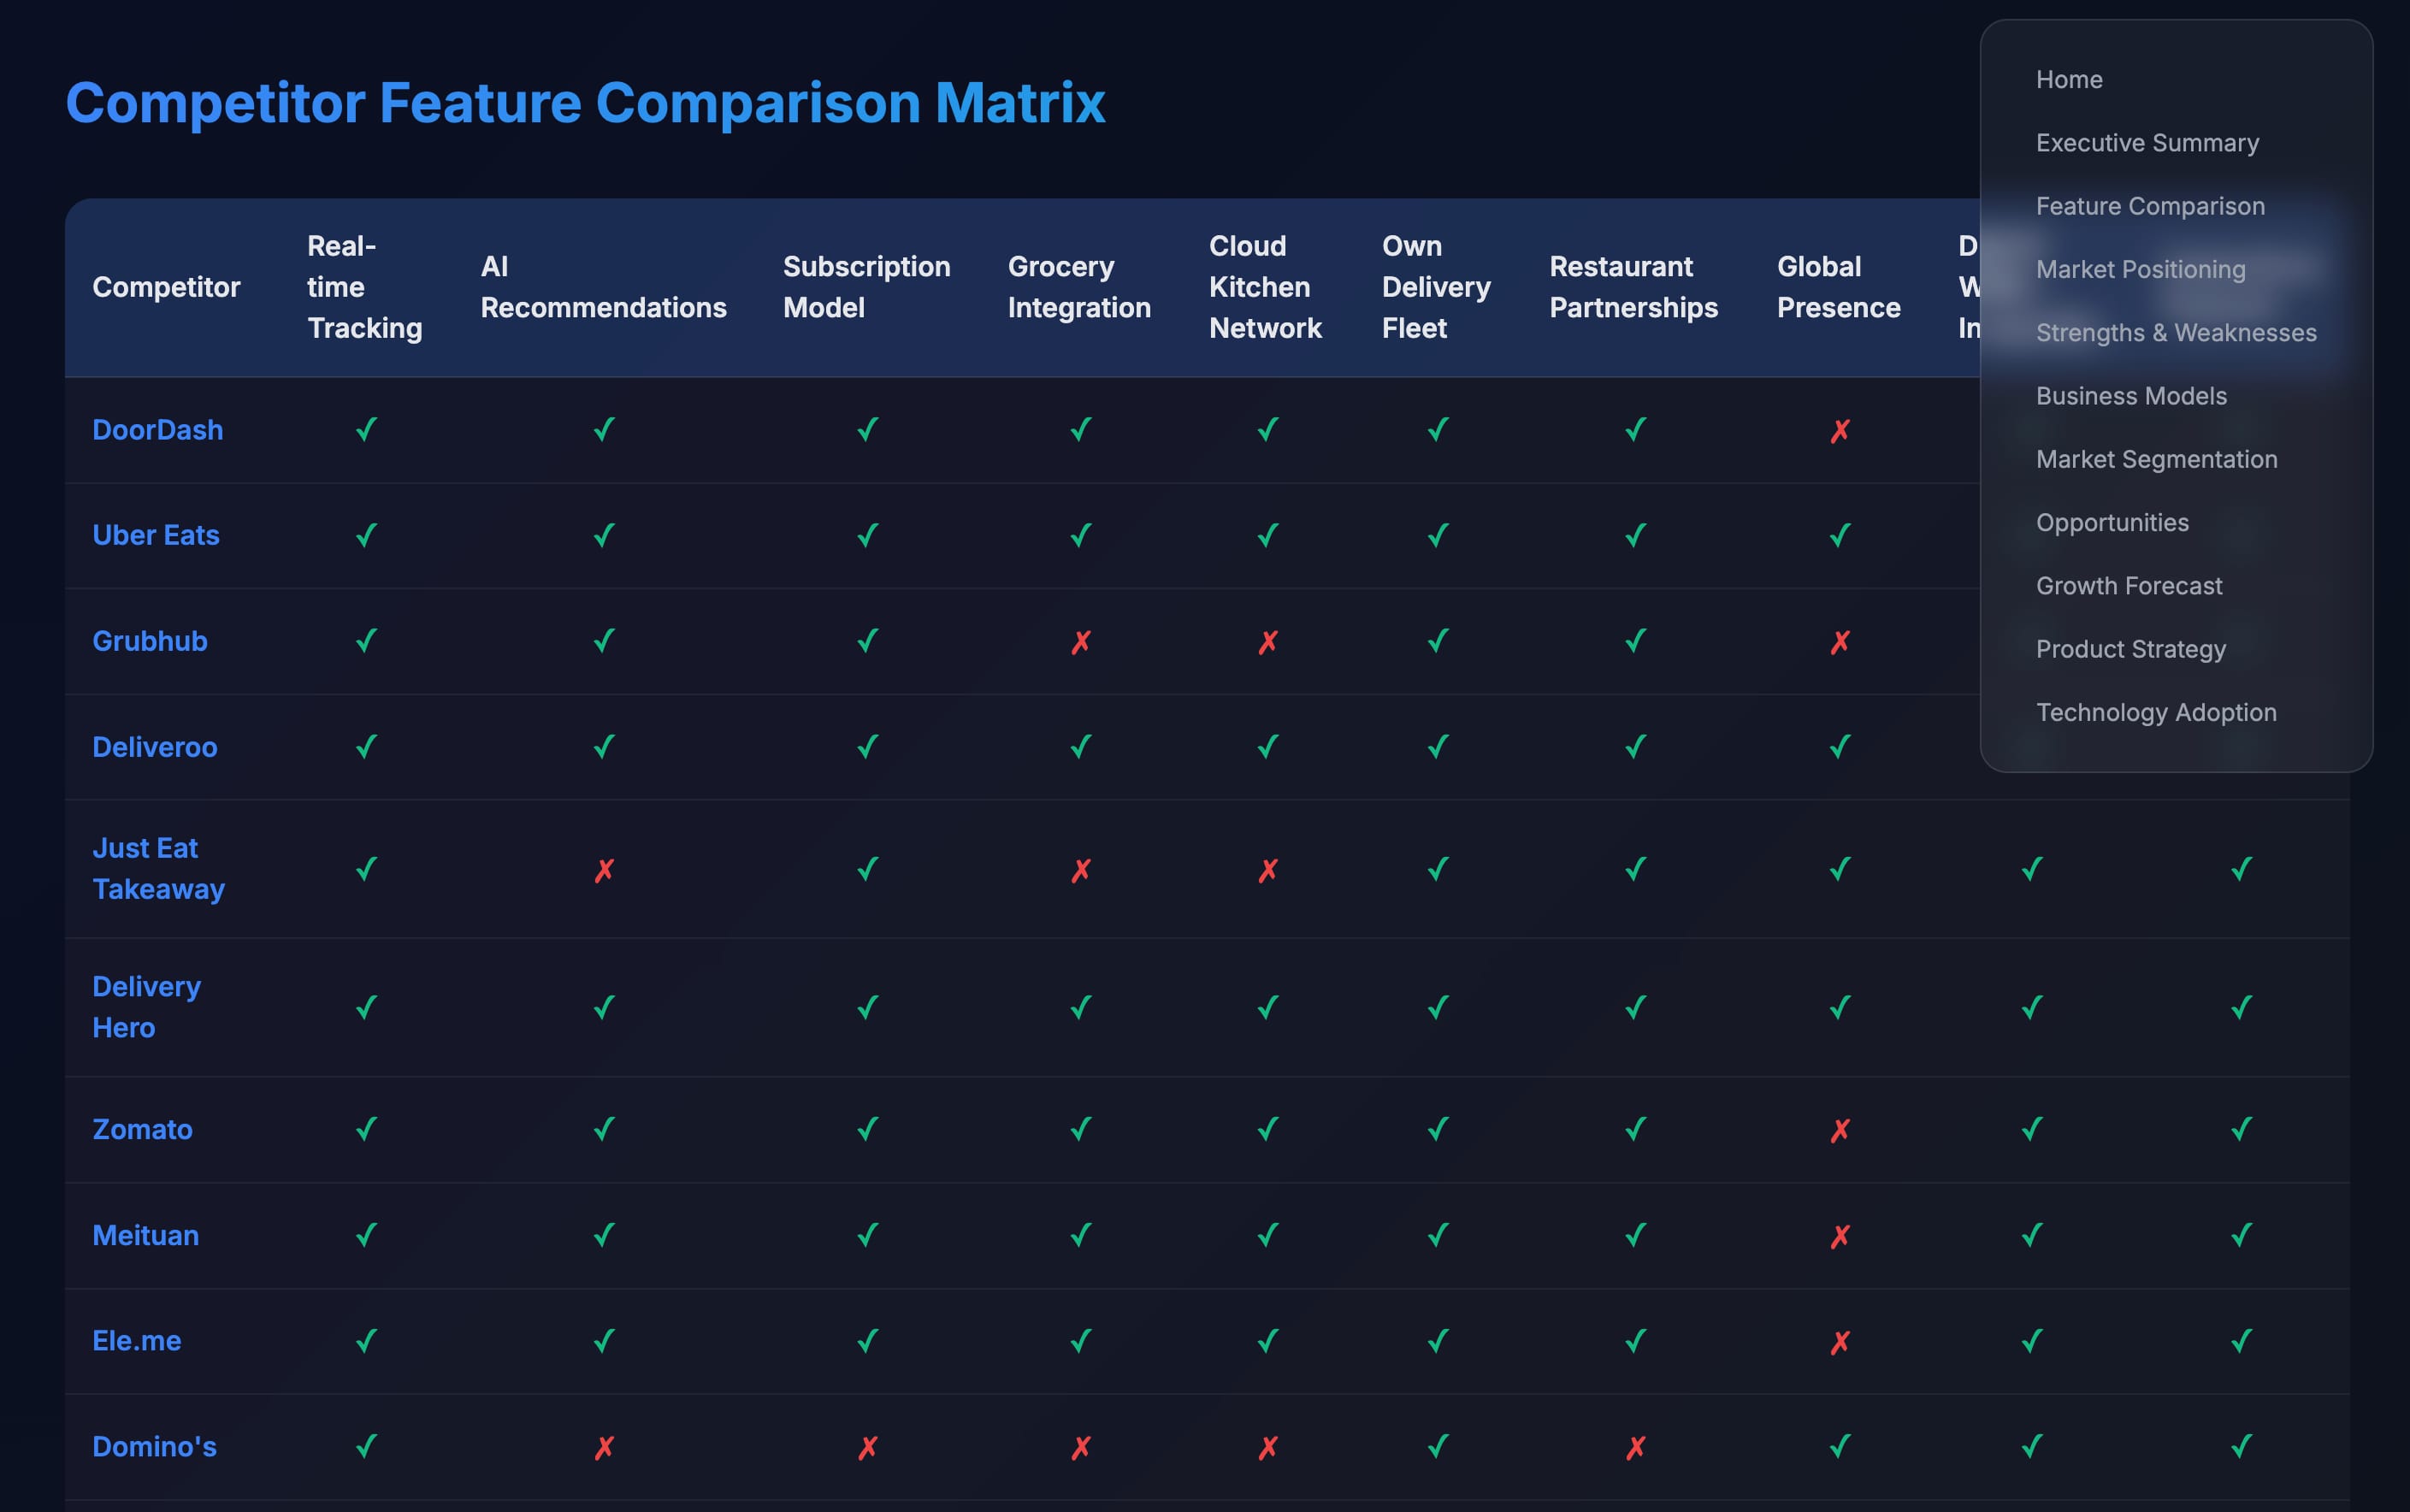Click Grubhub Grocery Integration red cross
2410x1512 pixels.
click(x=1080, y=642)
